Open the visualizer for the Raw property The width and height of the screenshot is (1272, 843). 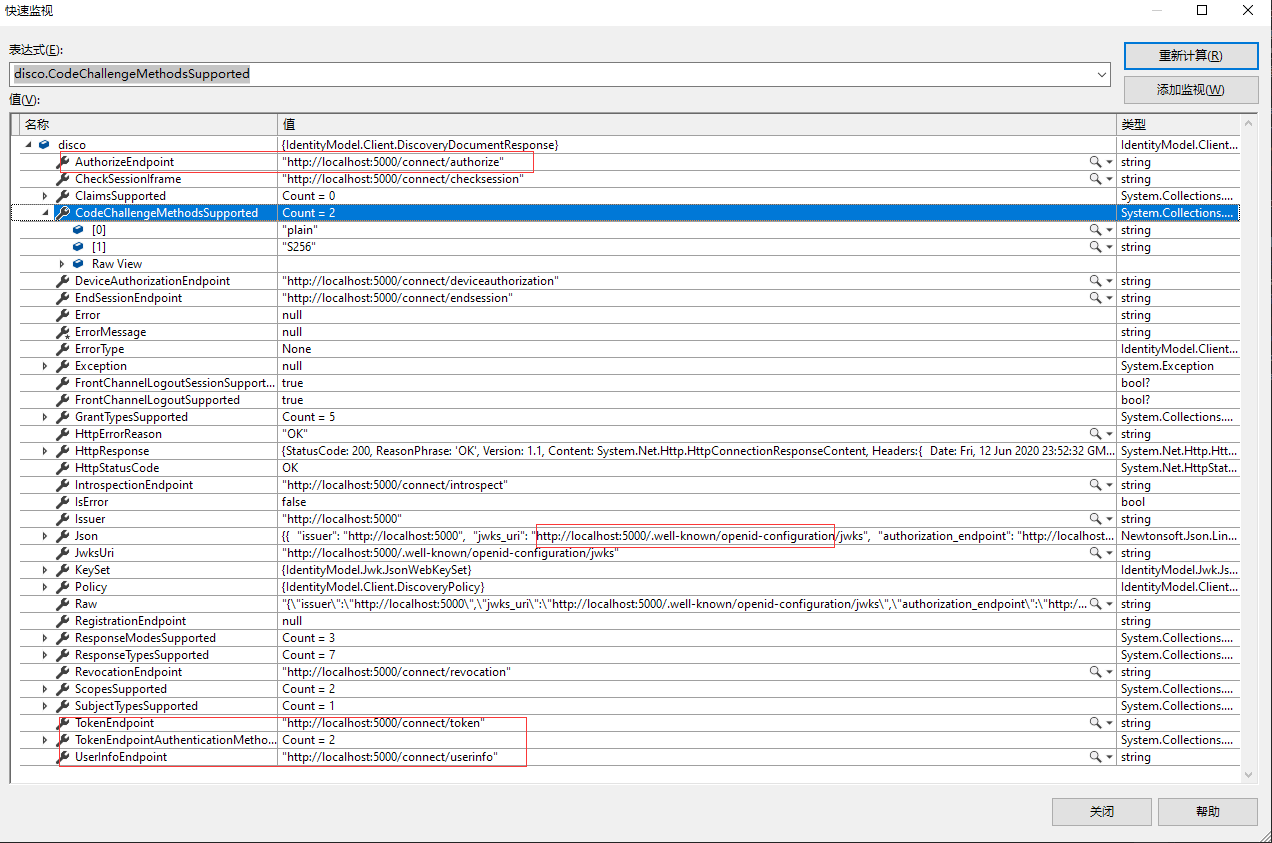tap(1100, 603)
